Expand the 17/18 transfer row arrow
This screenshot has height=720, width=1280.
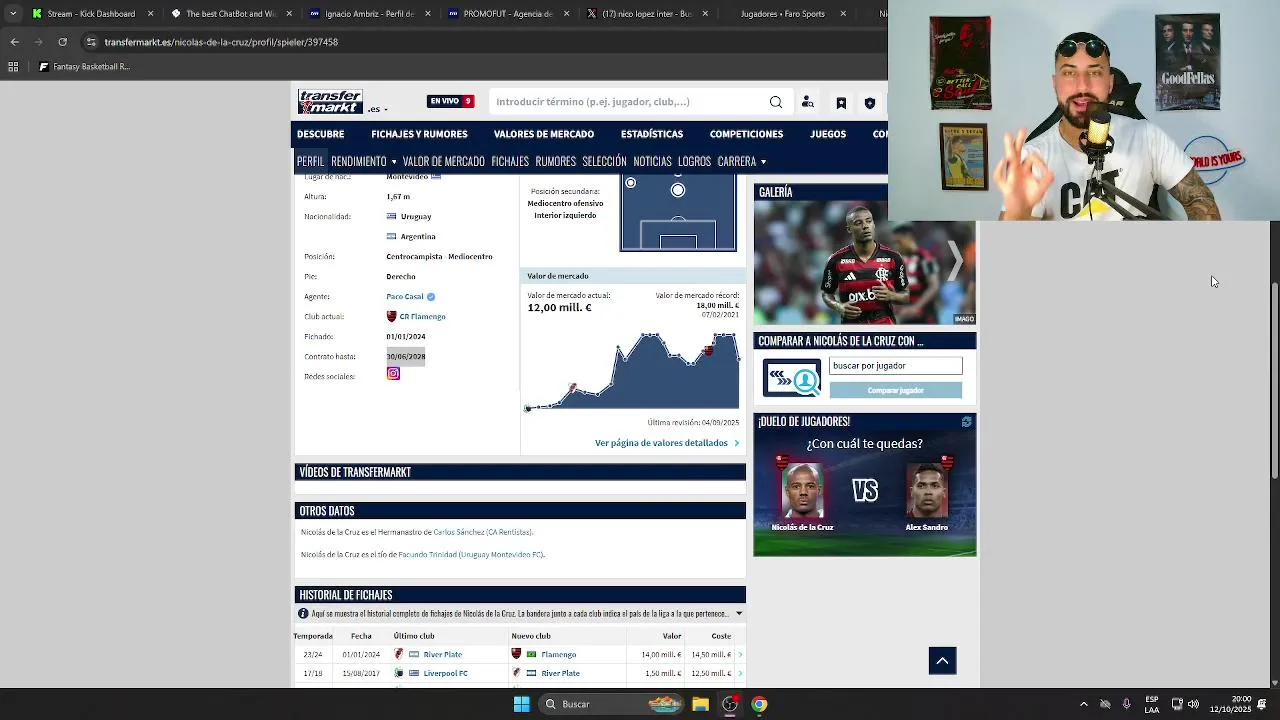[x=740, y=674]
